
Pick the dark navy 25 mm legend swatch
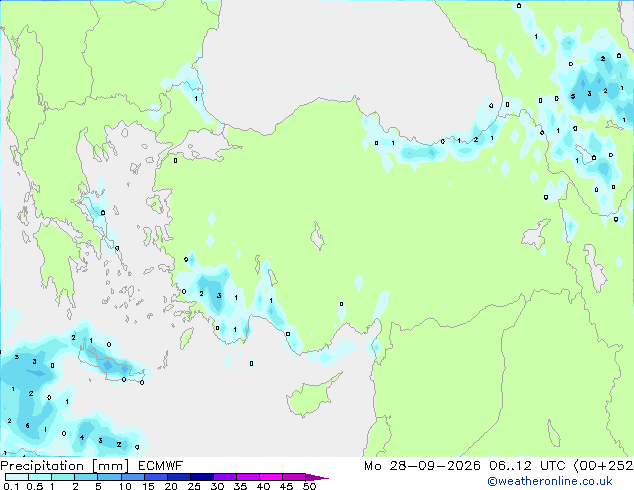[x=202, y=477]
